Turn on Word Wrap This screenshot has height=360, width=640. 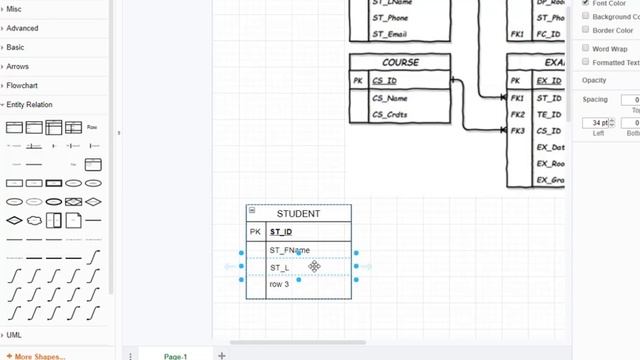pos(586,48)
